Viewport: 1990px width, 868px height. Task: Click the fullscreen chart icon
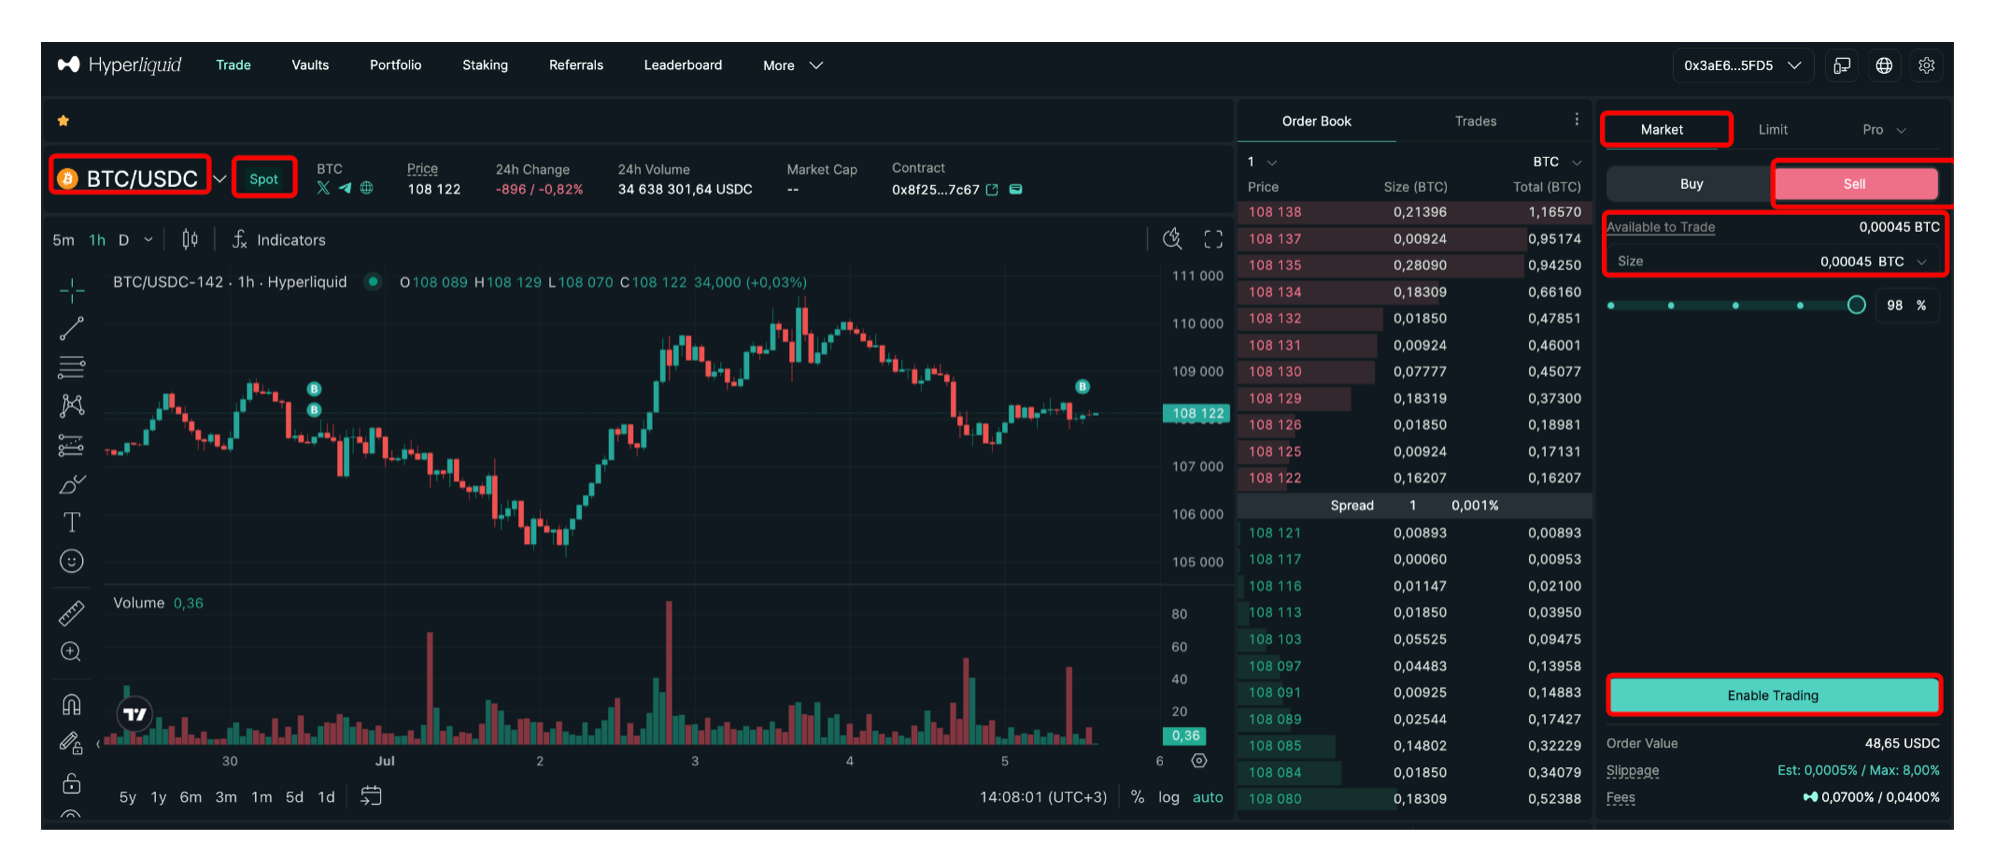point(1213,239)
